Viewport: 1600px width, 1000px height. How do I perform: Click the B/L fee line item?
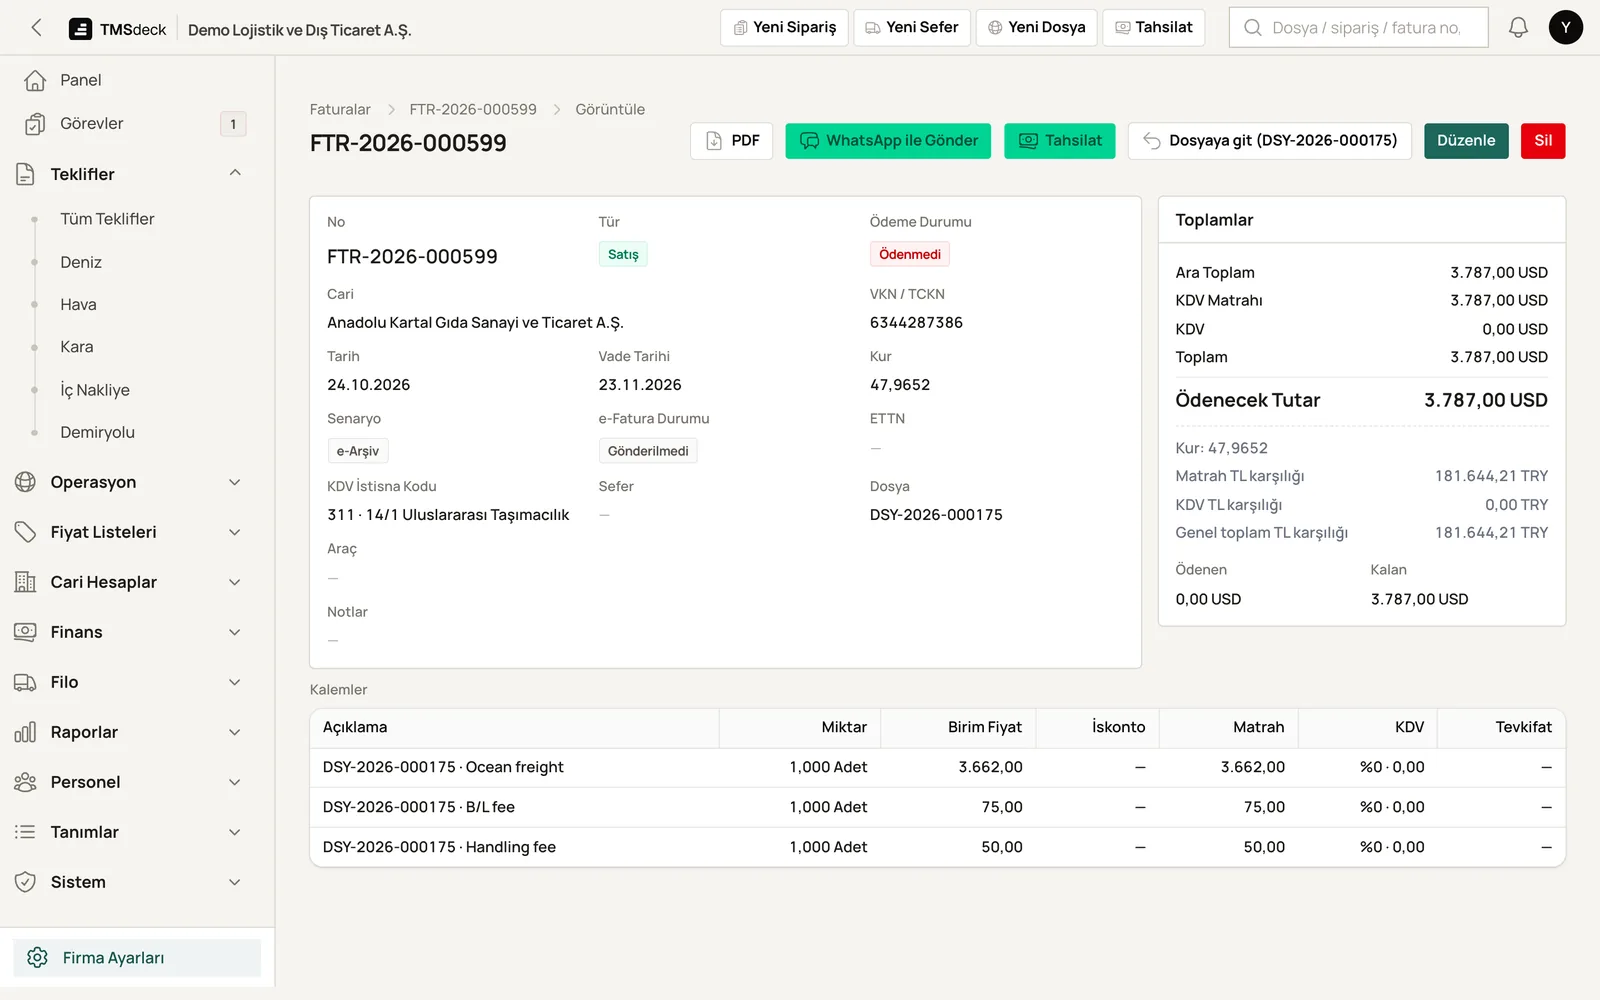[937, 807]
